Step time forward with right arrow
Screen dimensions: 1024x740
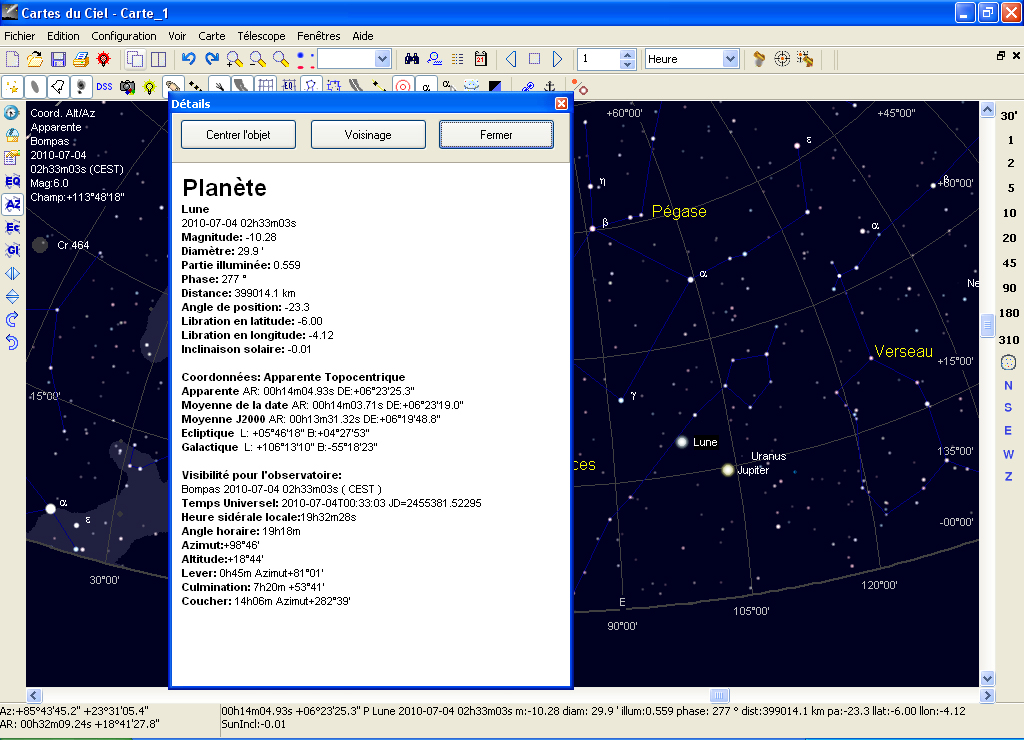point(557,59)
